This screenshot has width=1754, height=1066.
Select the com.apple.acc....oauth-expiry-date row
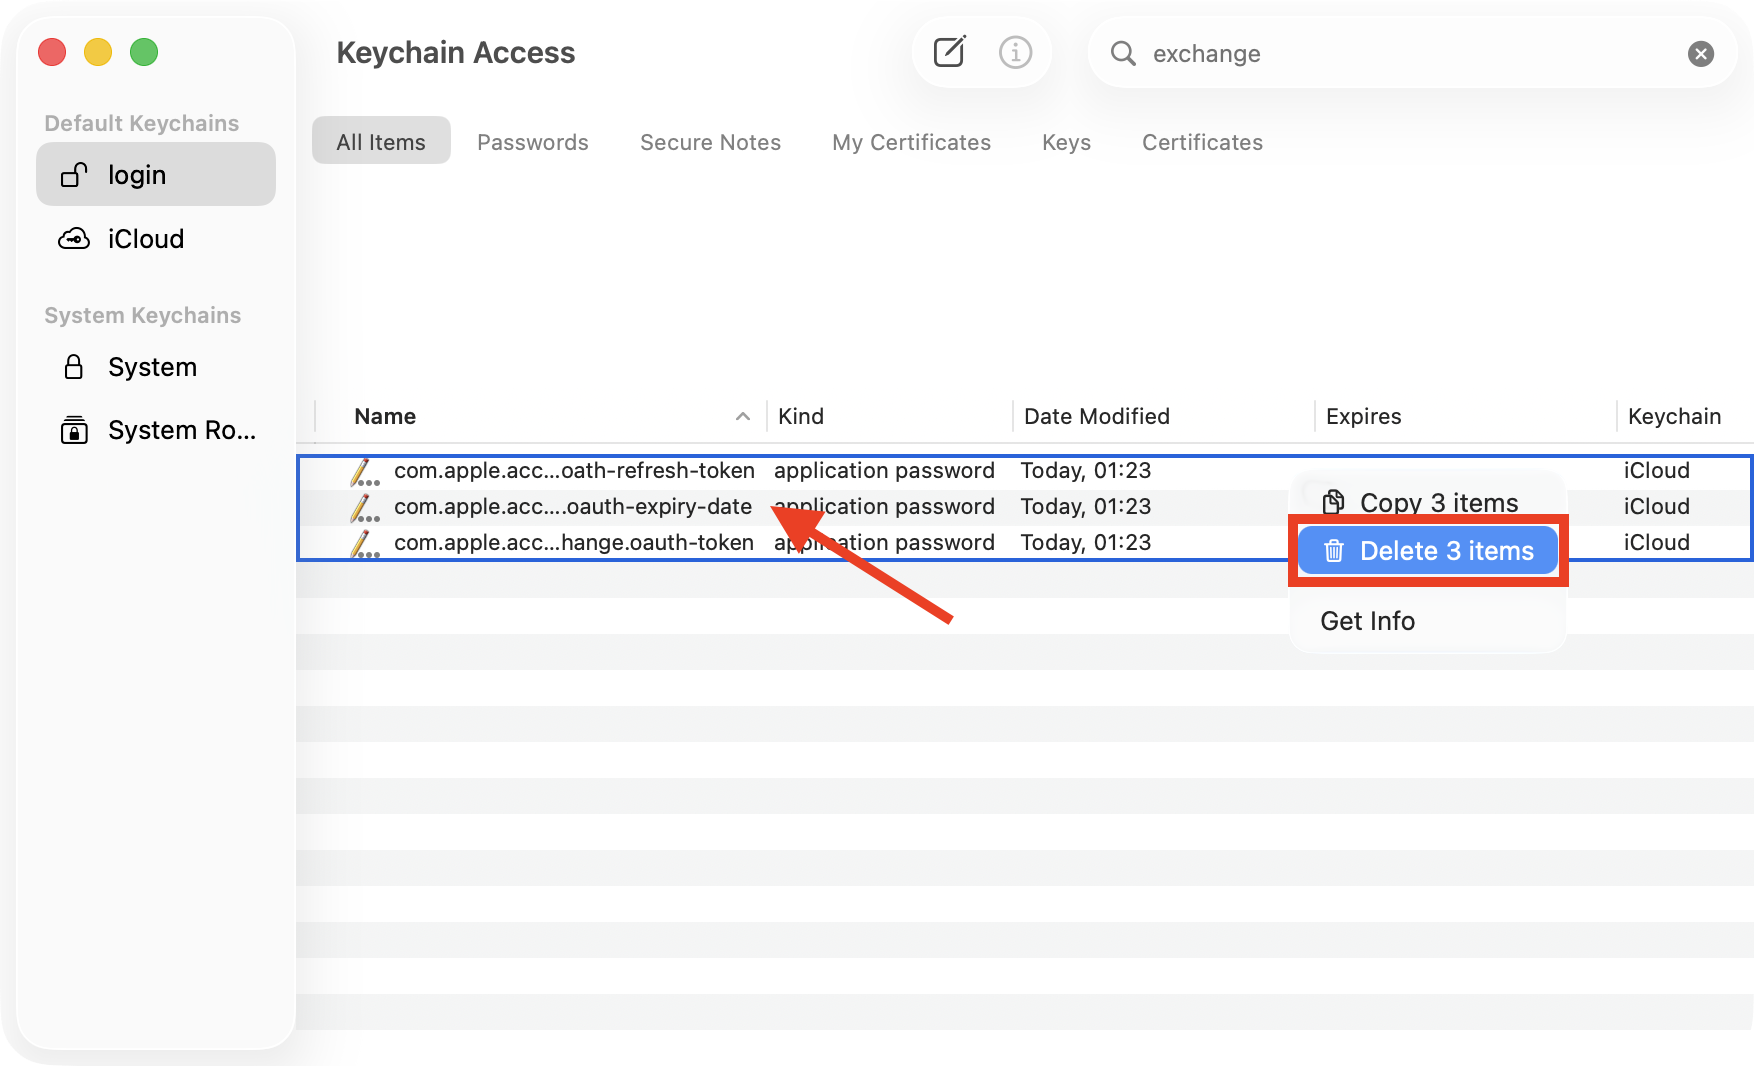pyautogui.click(x=573, y=506)
